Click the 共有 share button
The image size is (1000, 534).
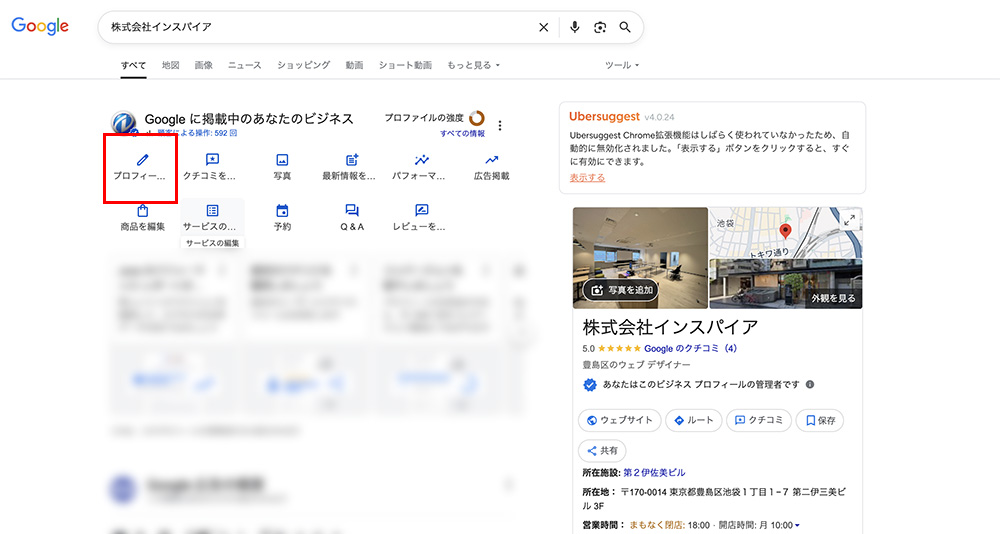click(x=602, y=450)
